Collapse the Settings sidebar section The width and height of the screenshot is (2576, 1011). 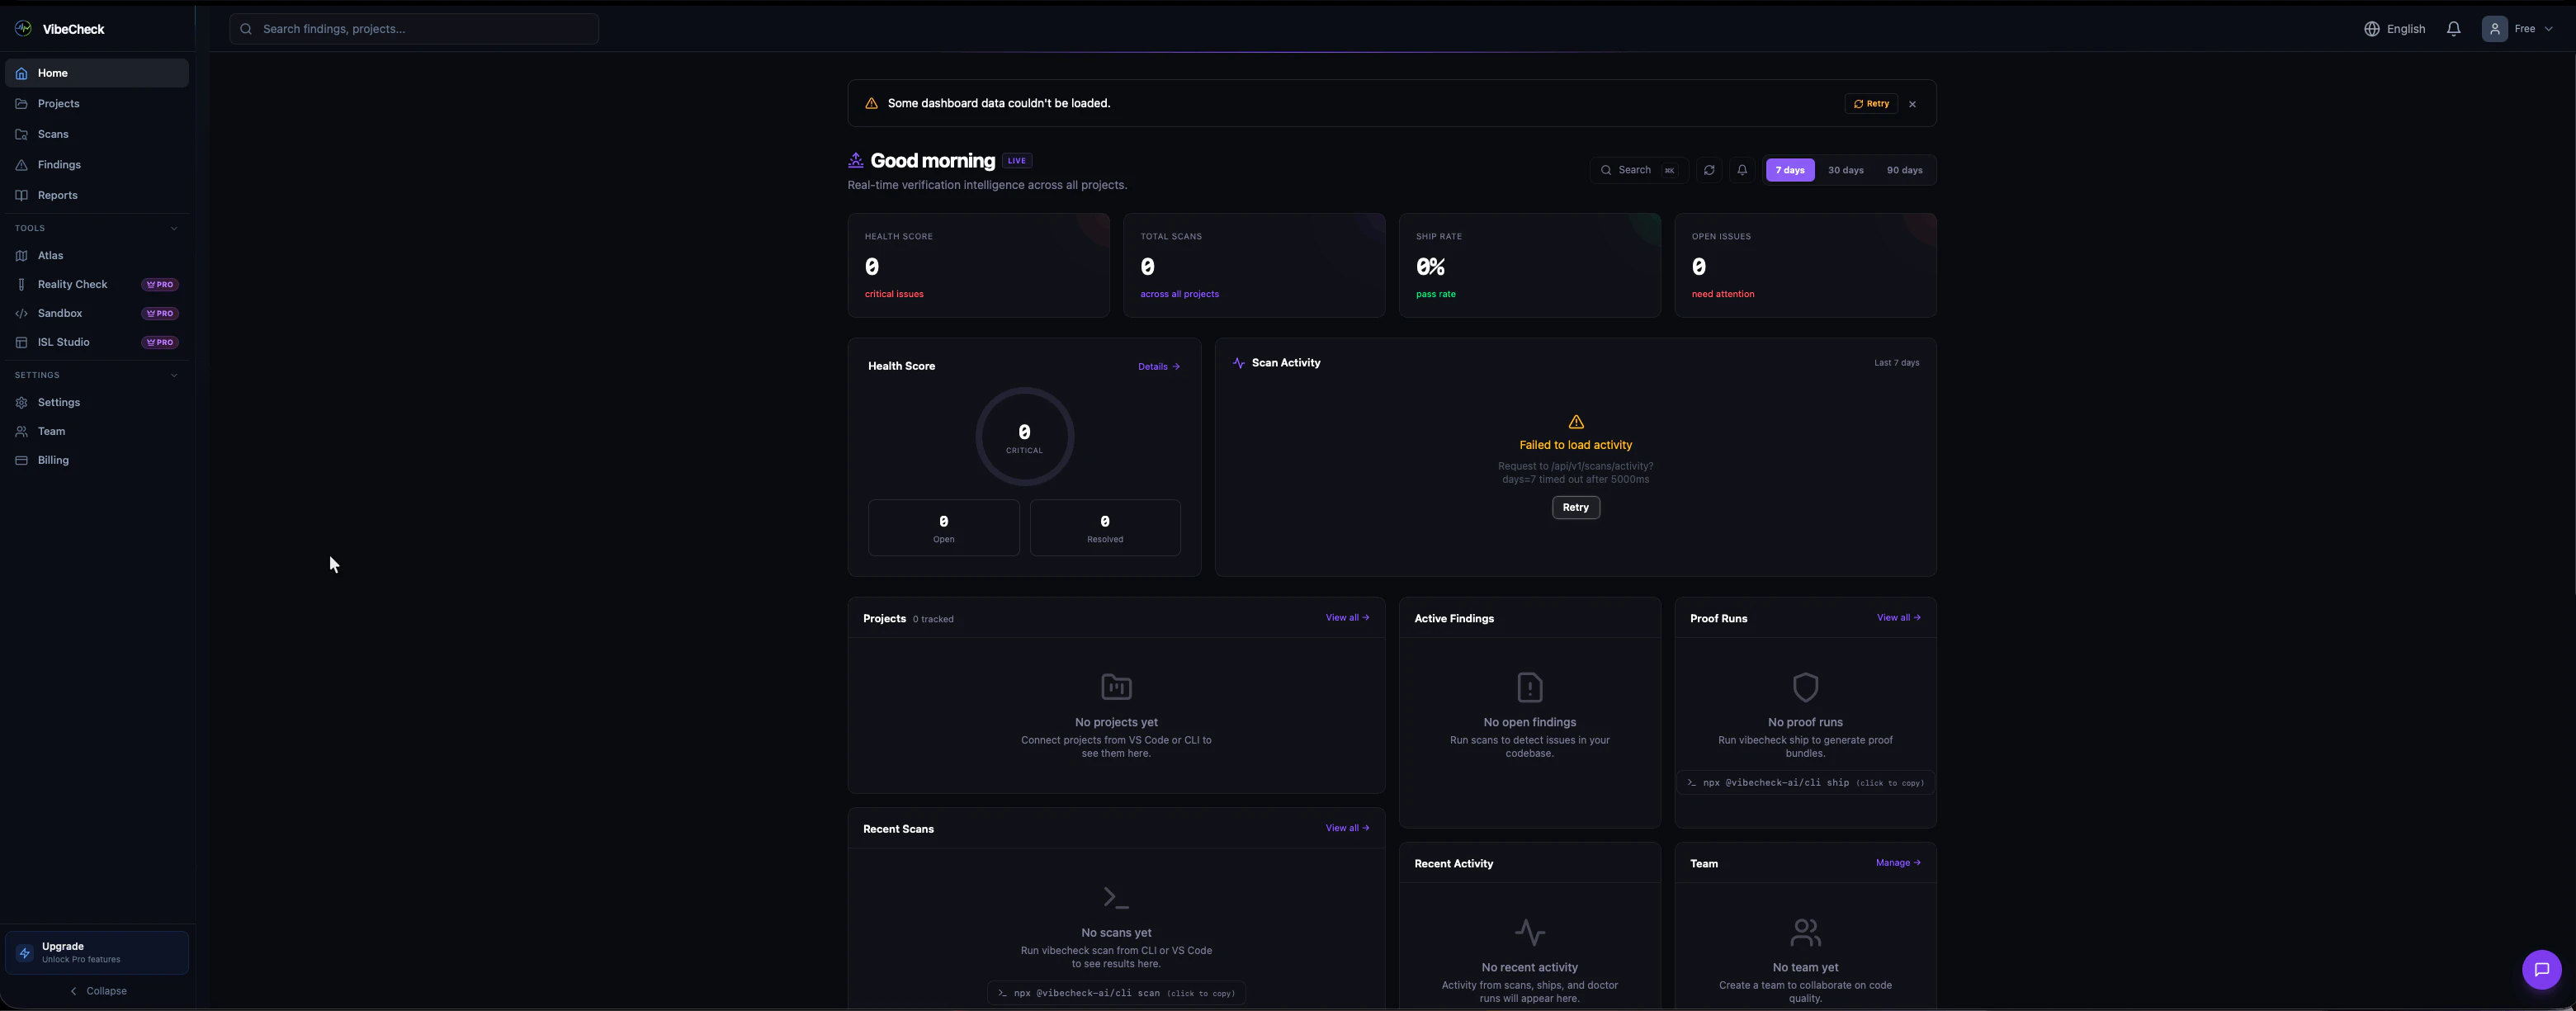pos(174,375)
